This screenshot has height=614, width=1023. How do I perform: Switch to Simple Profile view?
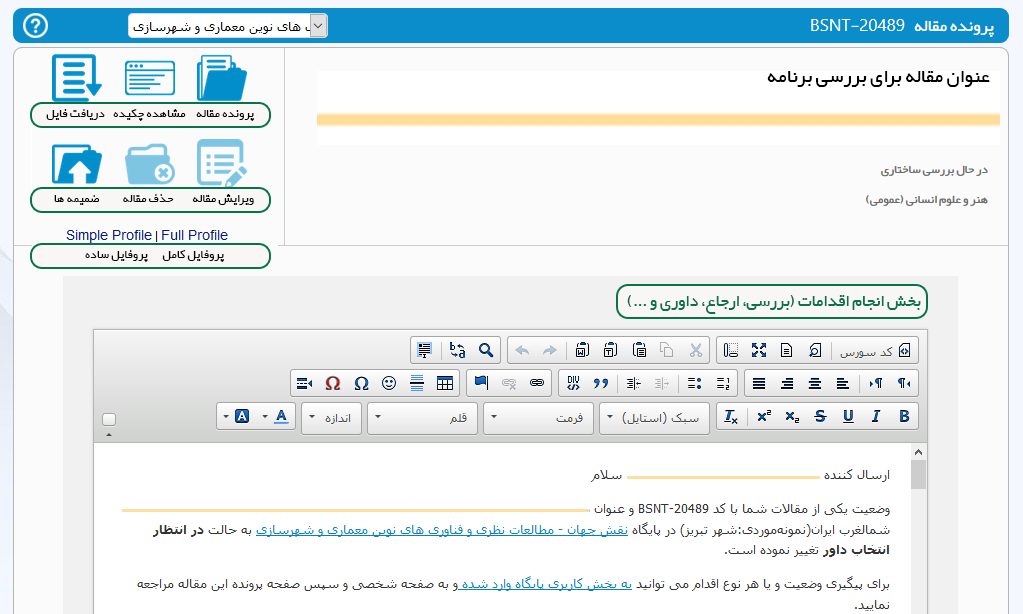click(x=108, y=235)
